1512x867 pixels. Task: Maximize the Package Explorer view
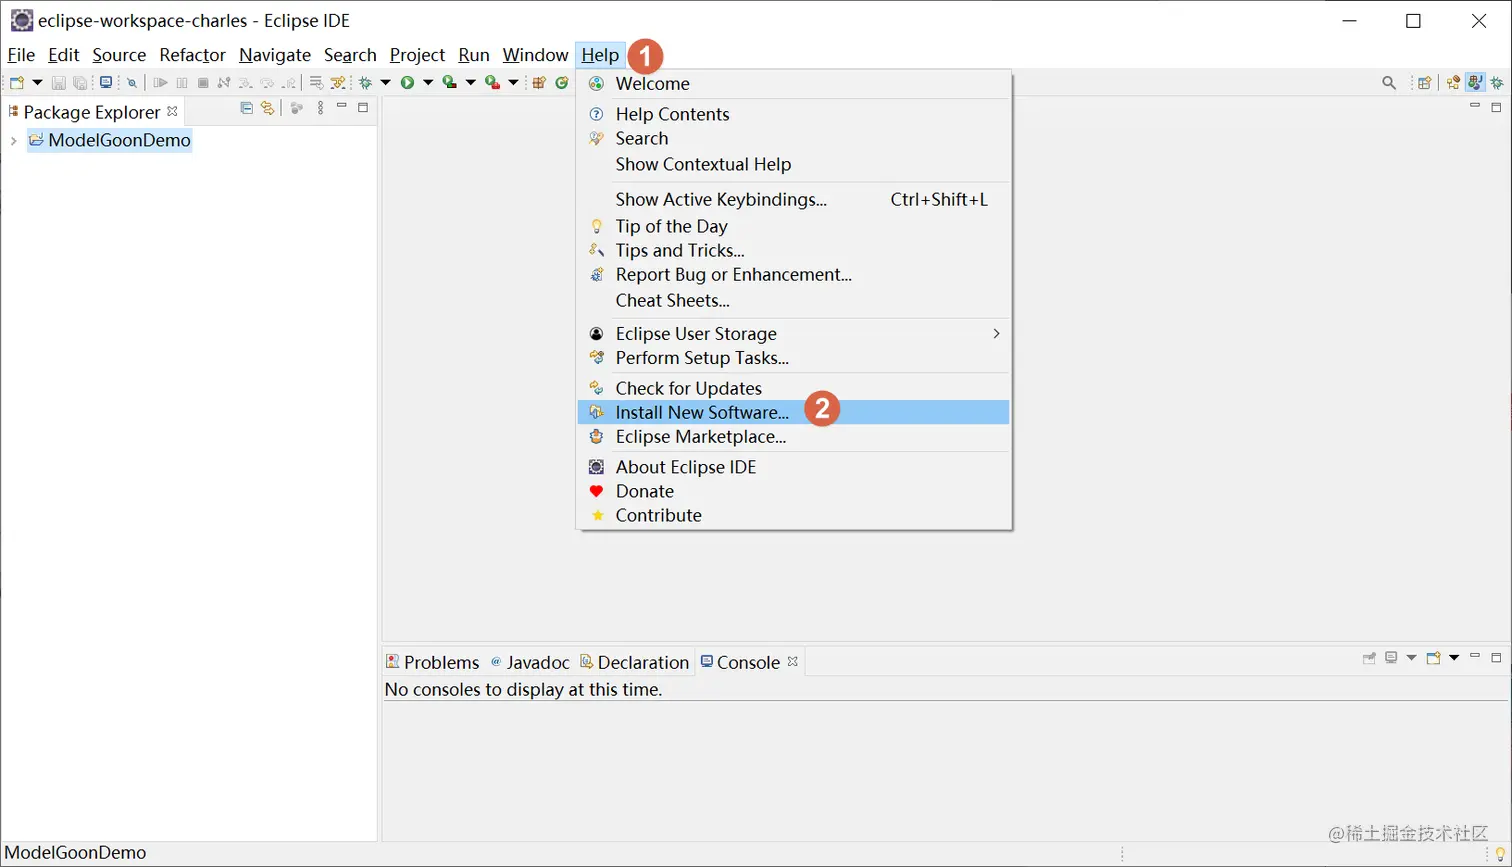363,108
